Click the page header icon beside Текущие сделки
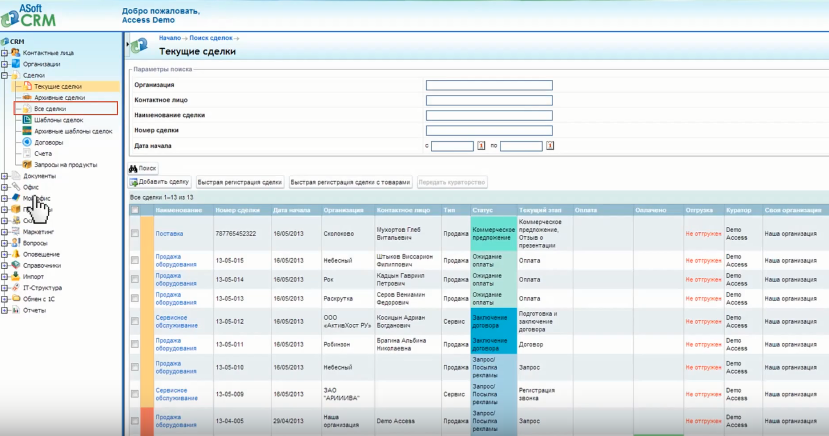Image resolution: width=829 pixels, height=436 pixels. (x=139, y=45)
